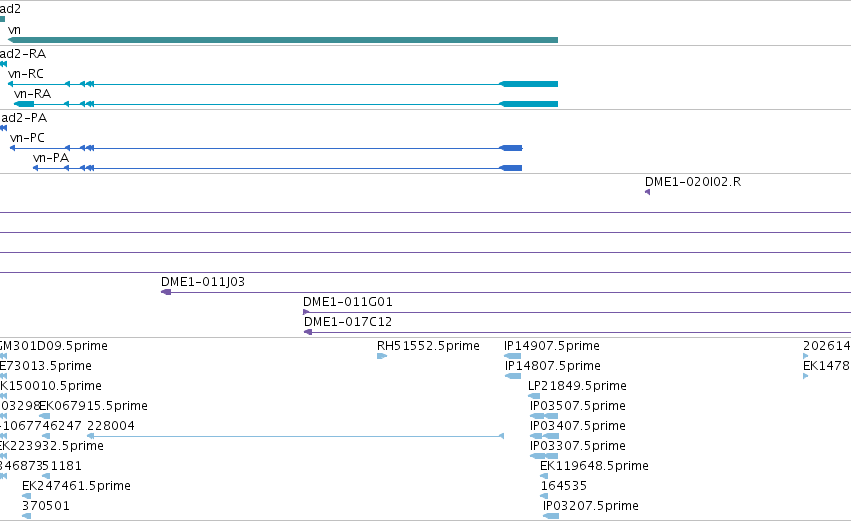Open the vn-PA protein feature label

(51, 158)
